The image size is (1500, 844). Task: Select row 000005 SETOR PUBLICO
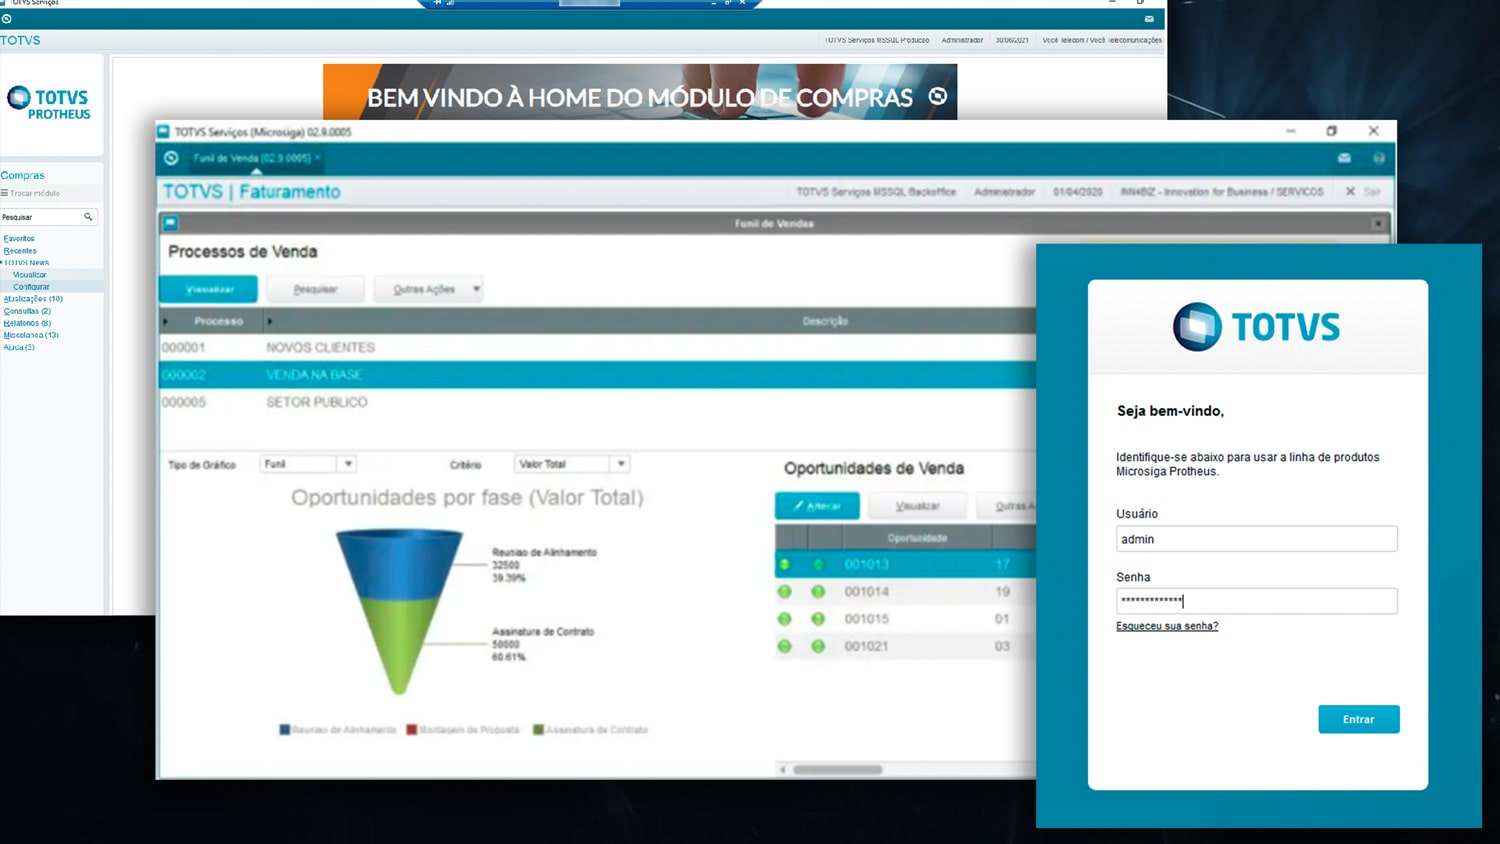[x=597, y=402]
